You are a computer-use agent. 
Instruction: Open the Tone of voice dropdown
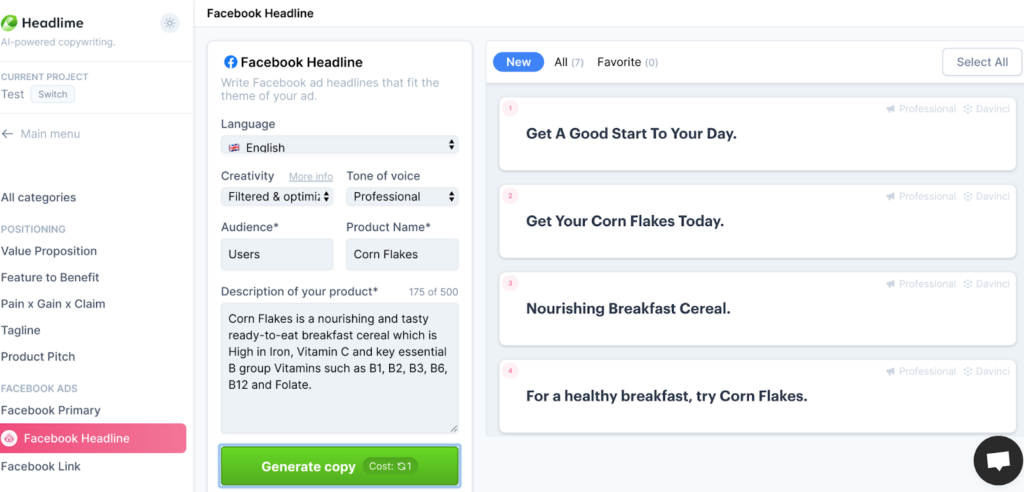pyautogui.click(x=402, y=197)
